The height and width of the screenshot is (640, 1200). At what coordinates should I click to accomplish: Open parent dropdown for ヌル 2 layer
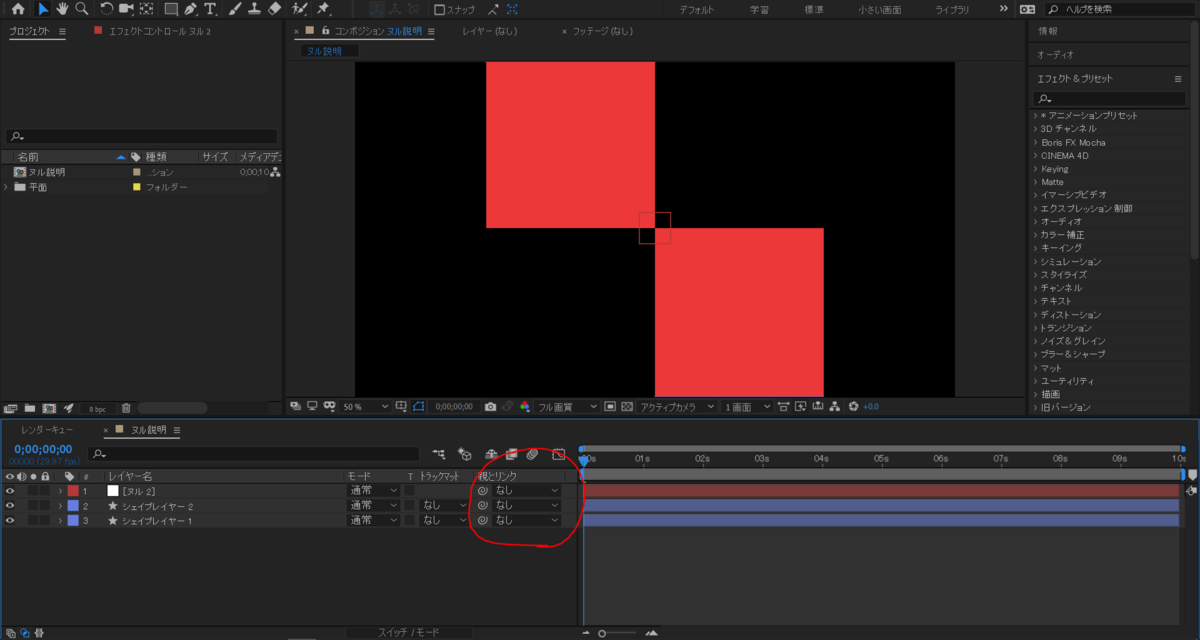(x=526, y=491)
